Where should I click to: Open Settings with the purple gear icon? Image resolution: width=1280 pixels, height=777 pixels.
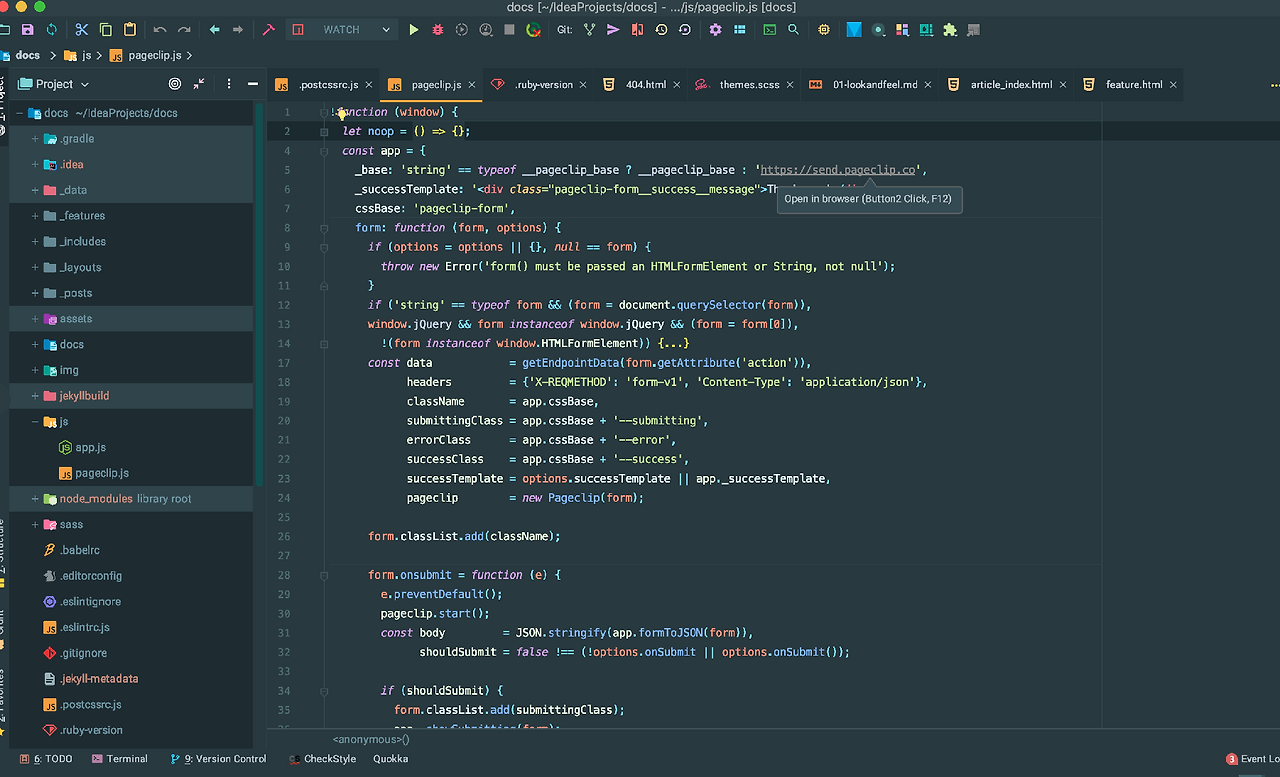715,30
